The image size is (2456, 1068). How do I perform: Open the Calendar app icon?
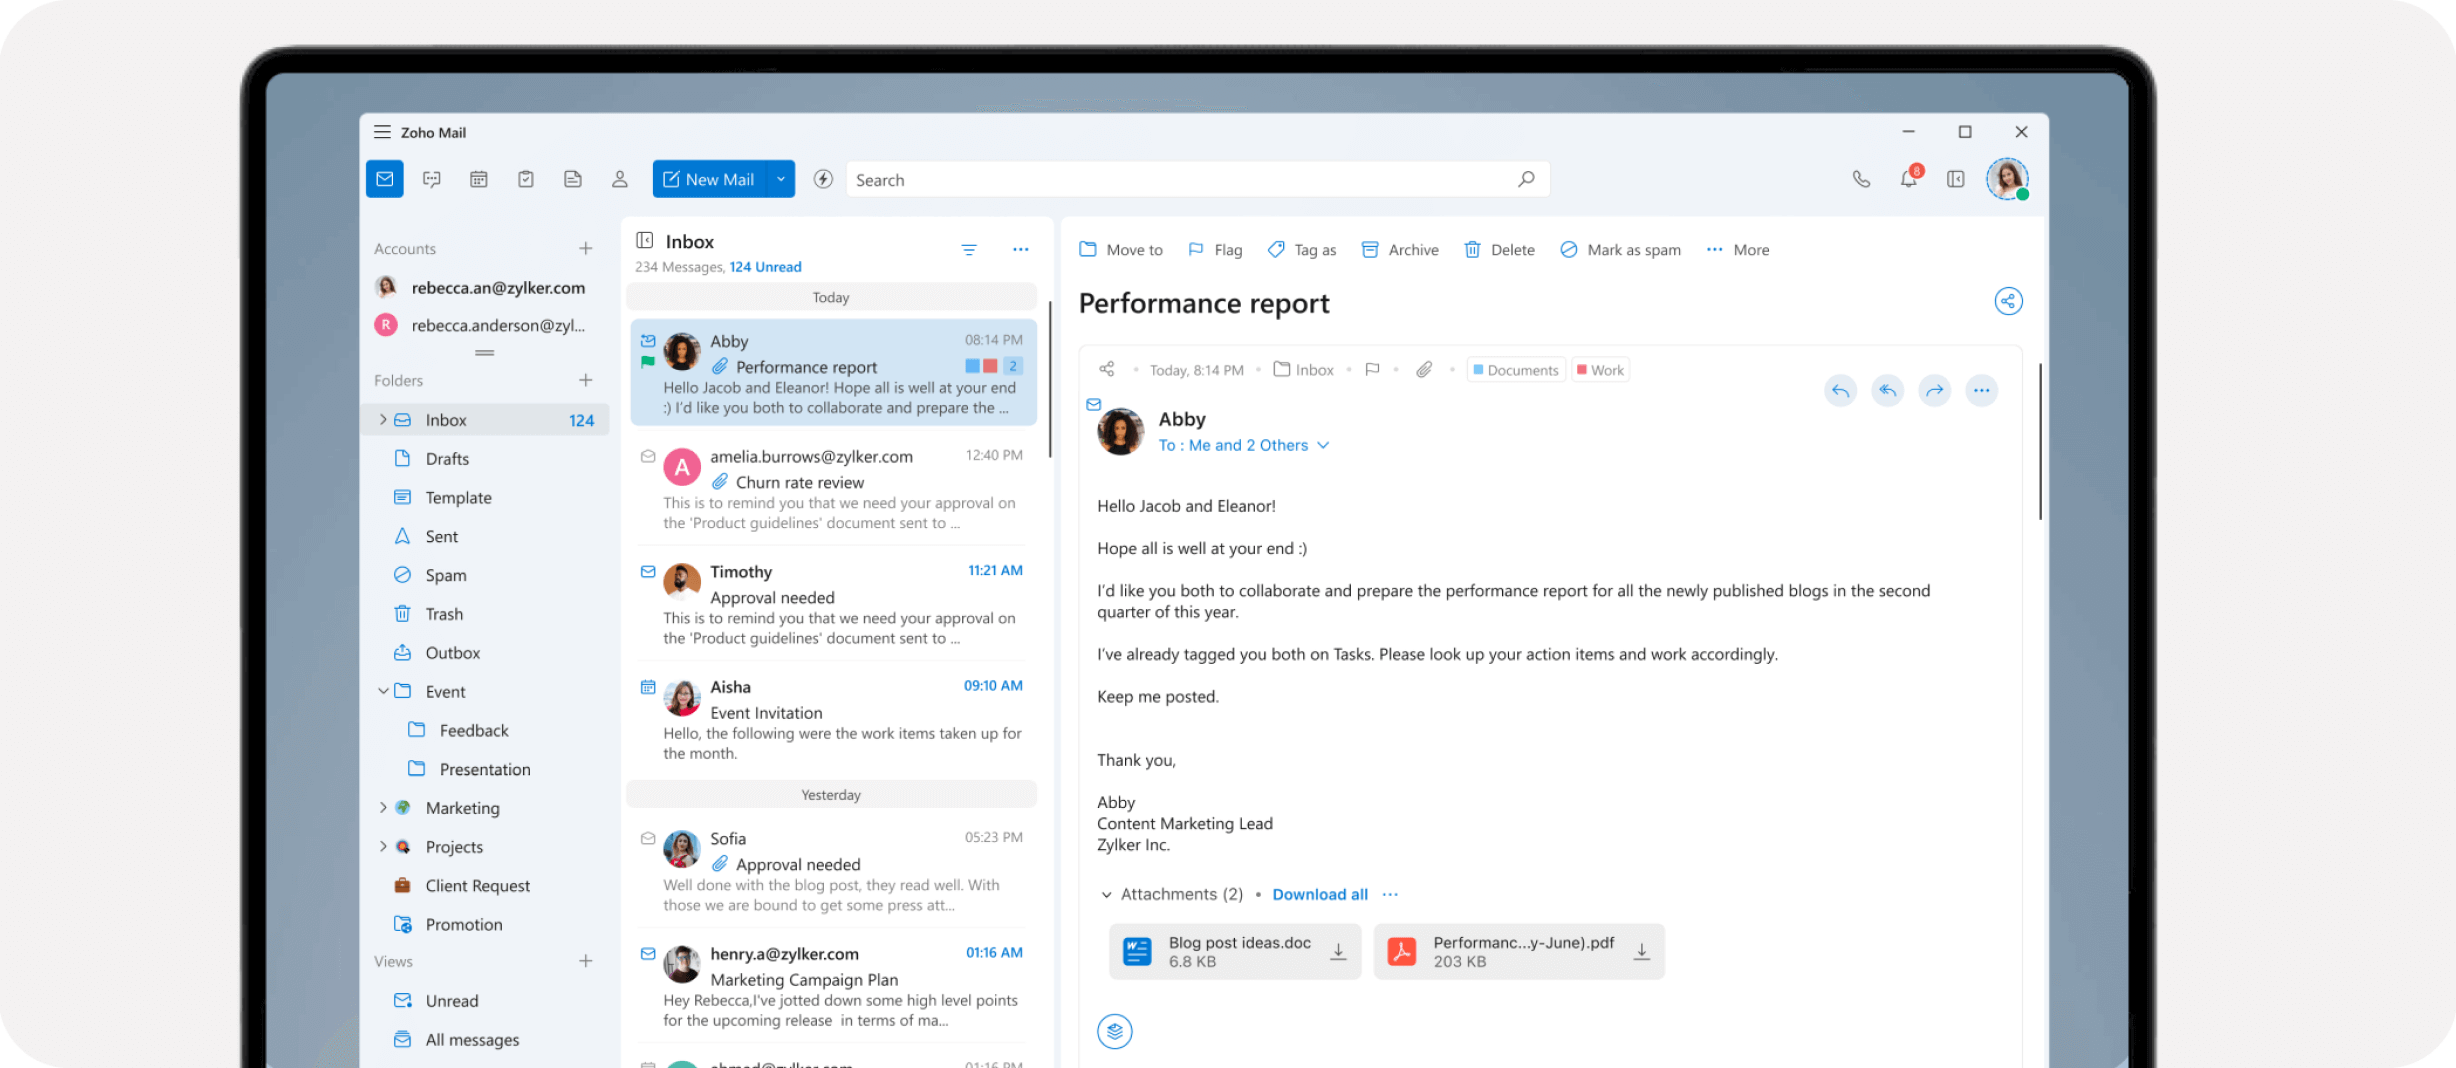click(x=479, y=179)
